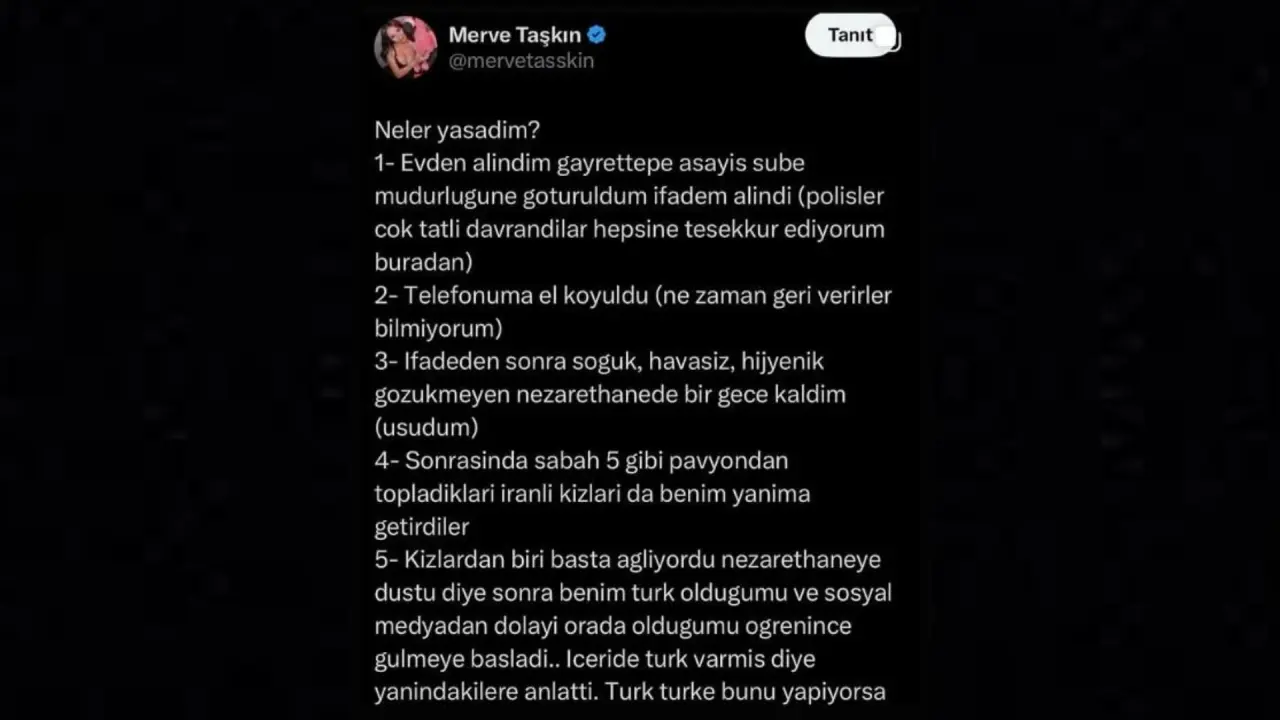The width and height of the screenshot is (1280, 720).
Task: Click the line 'gozukmeyen nezarethanede bir gece kaldim'
Action: pyautogui.click(x=610, y=394)
